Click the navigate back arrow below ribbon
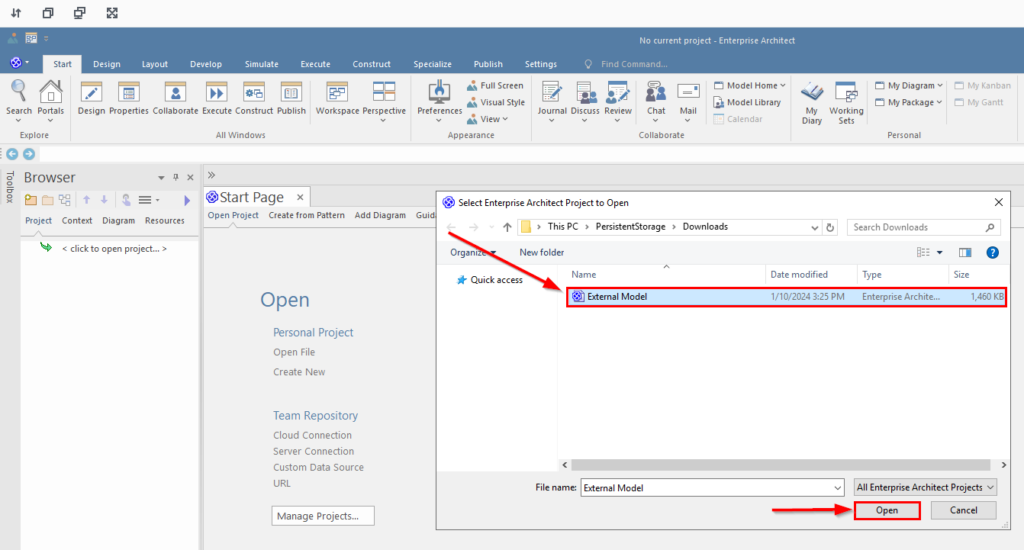The width and height of the screenshot is (1024, 550). pyautogui.click(x=12, y=154)
